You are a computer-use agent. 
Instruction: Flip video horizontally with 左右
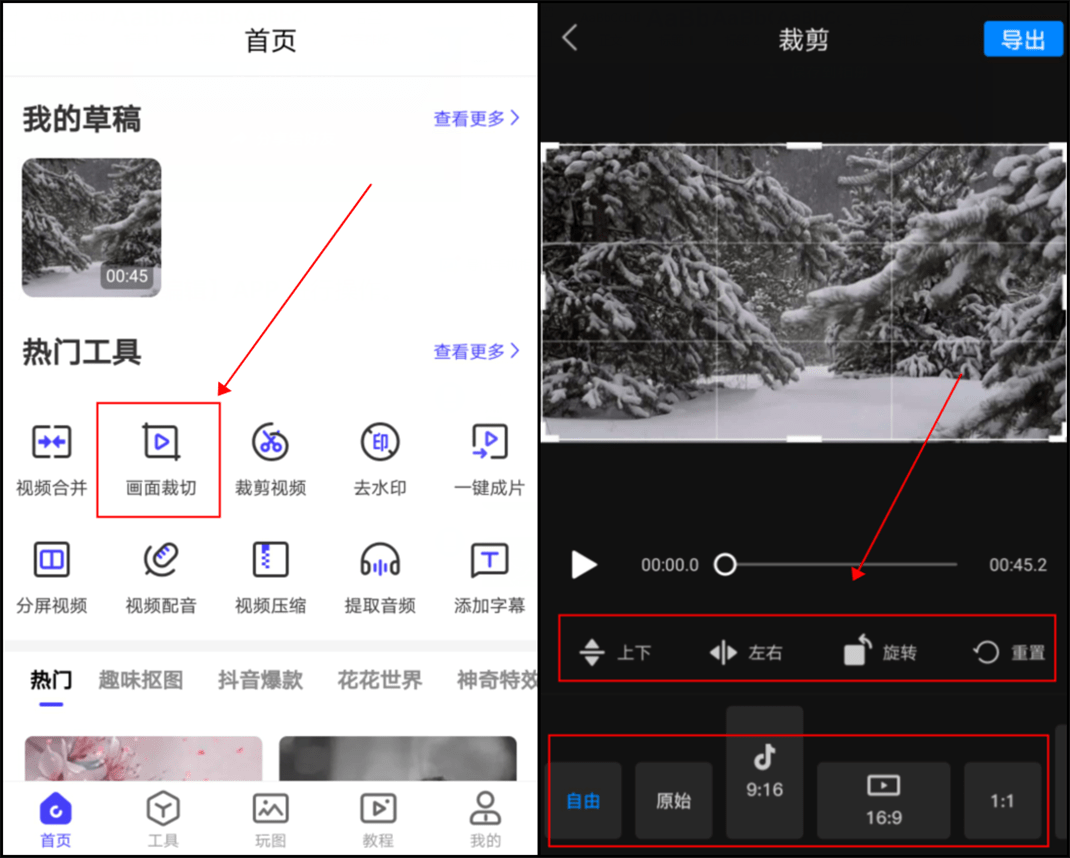coord(746,653)
